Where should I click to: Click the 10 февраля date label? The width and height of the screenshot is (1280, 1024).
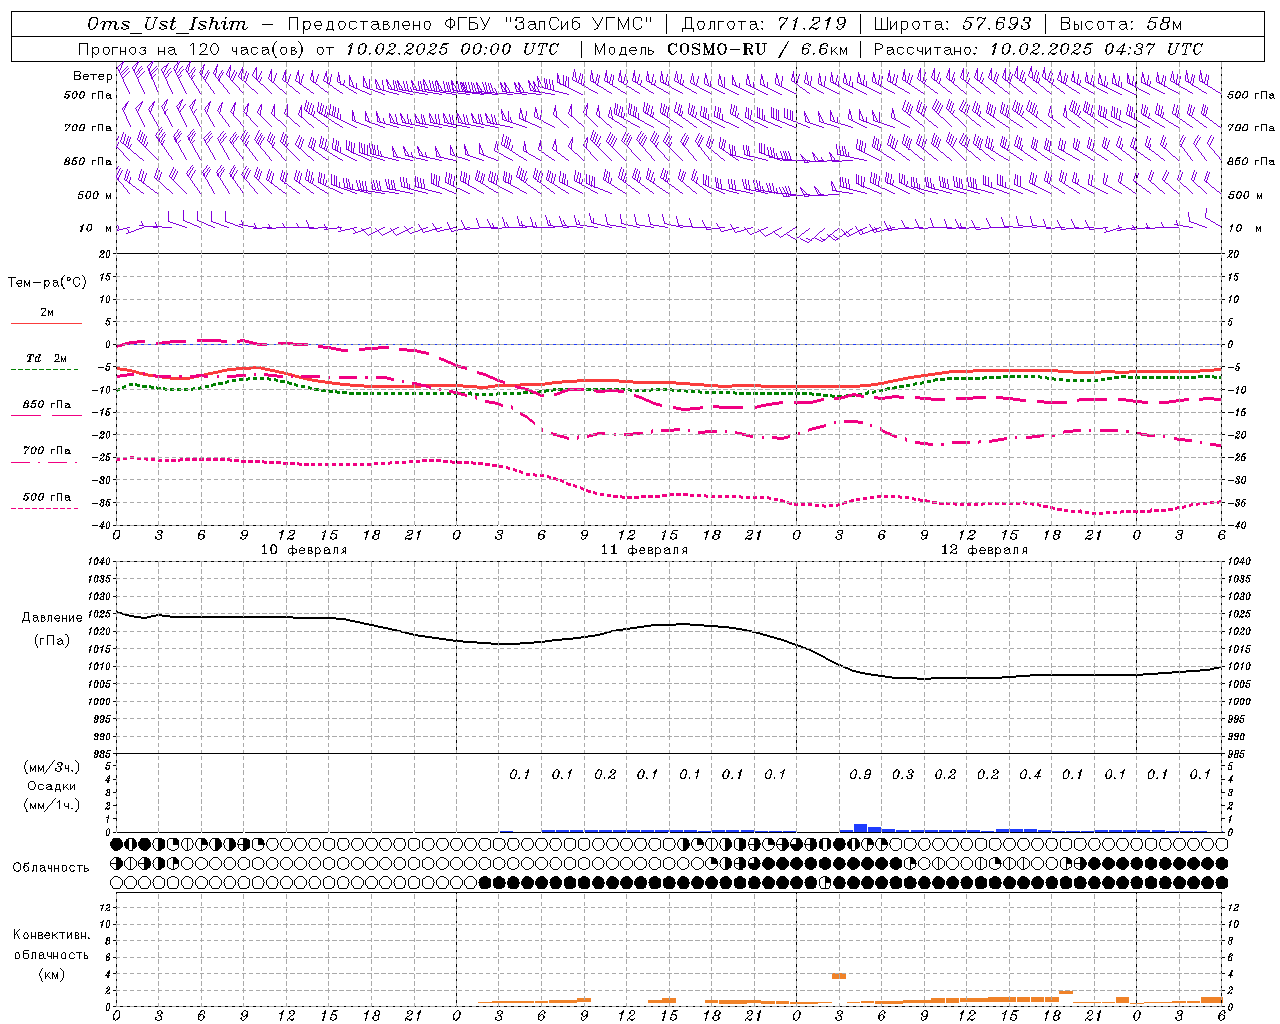(304, 550)
